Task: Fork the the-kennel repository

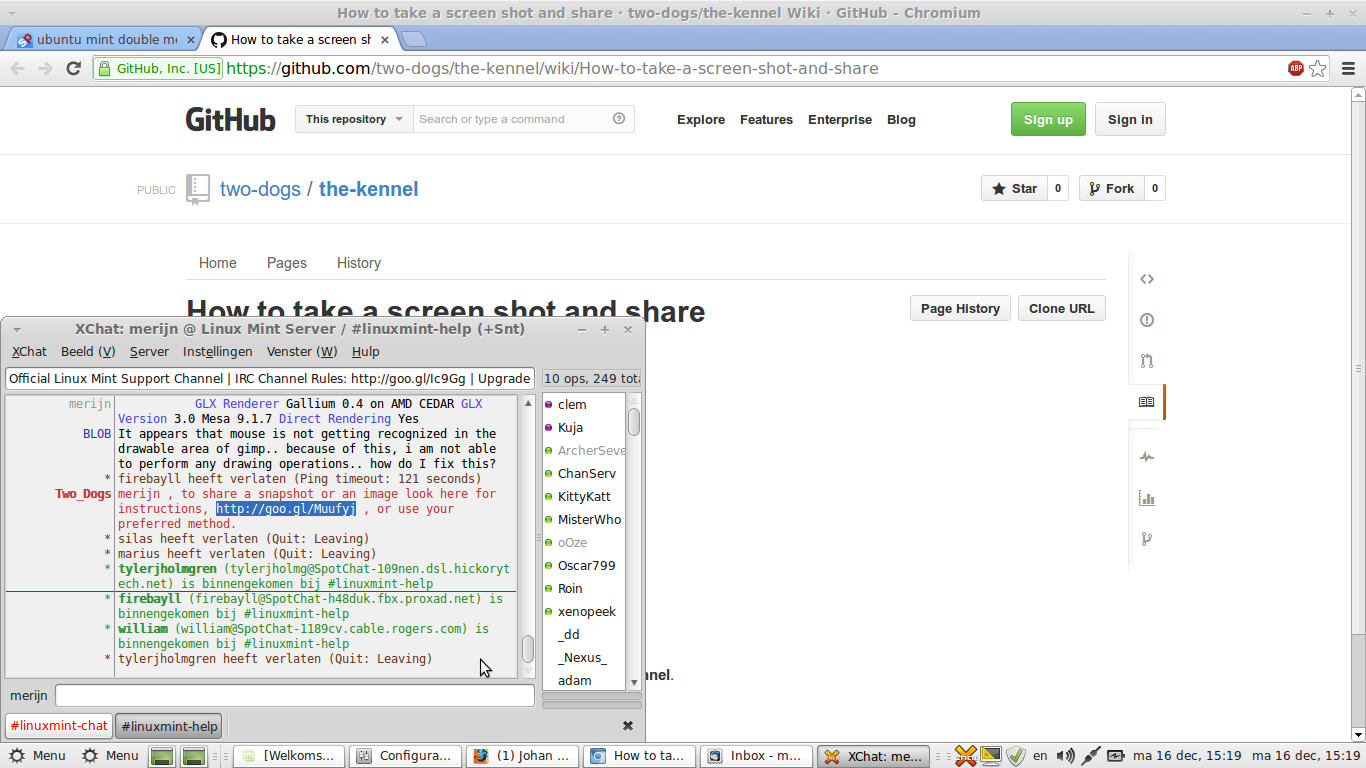Action: (1111, 188)
